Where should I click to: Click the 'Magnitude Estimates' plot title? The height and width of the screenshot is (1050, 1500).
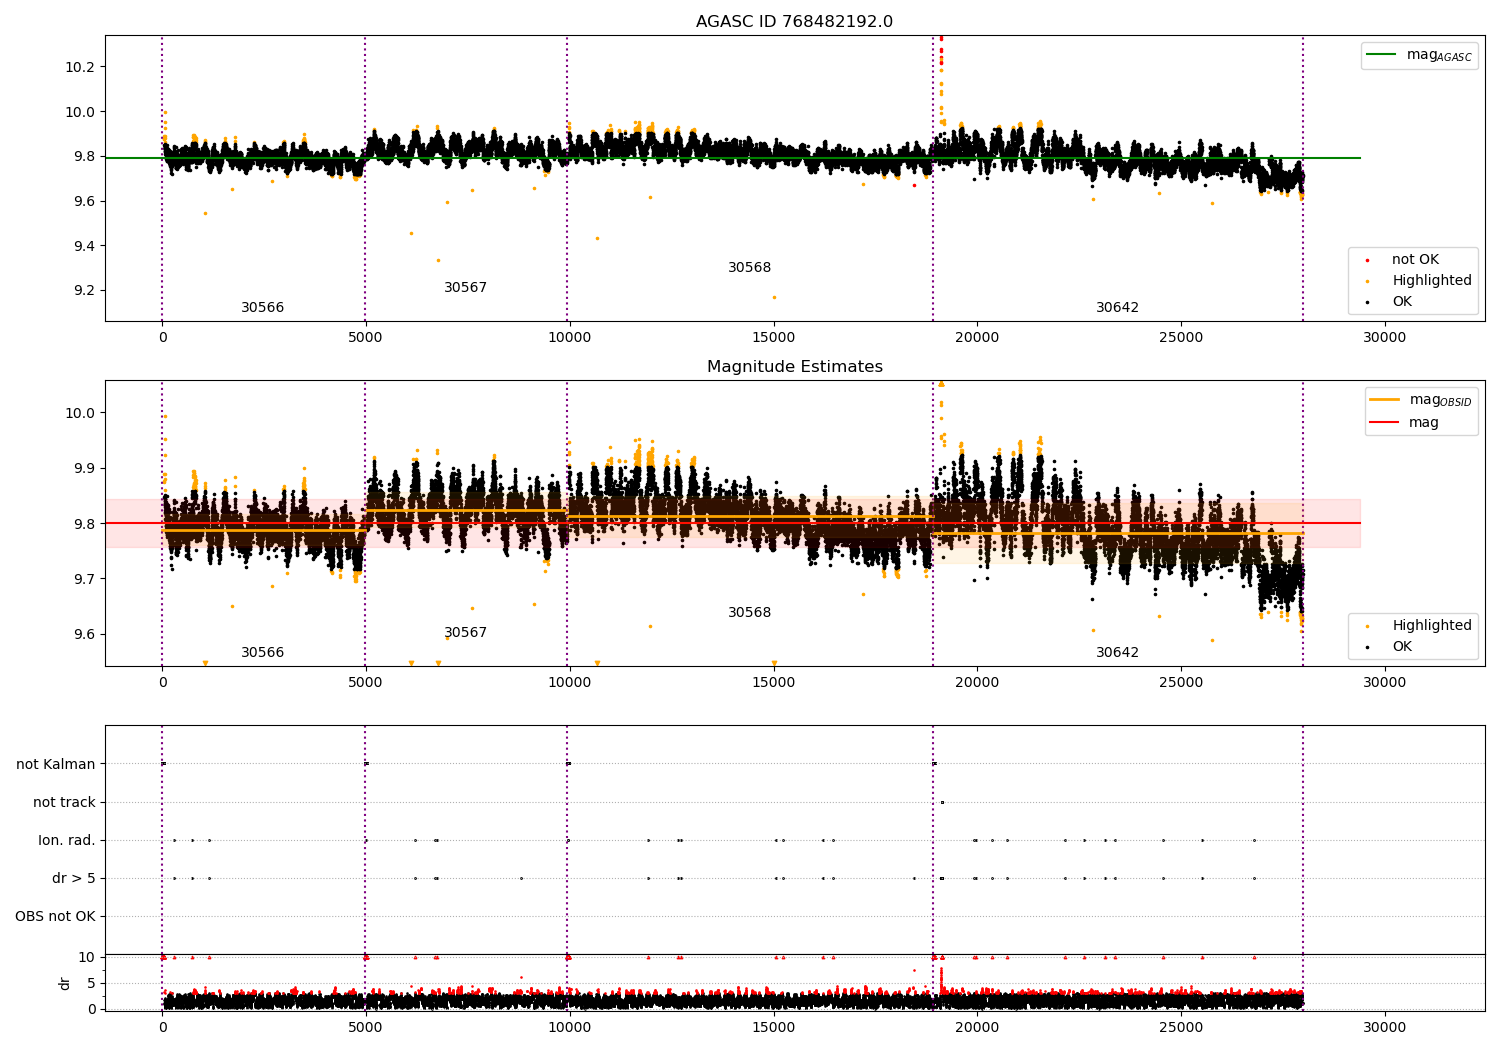[x=794, y=367]
